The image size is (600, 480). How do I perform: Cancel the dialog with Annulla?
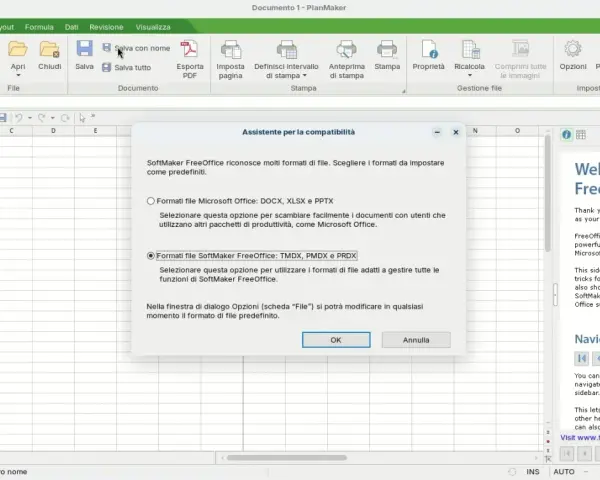point(416,340)
